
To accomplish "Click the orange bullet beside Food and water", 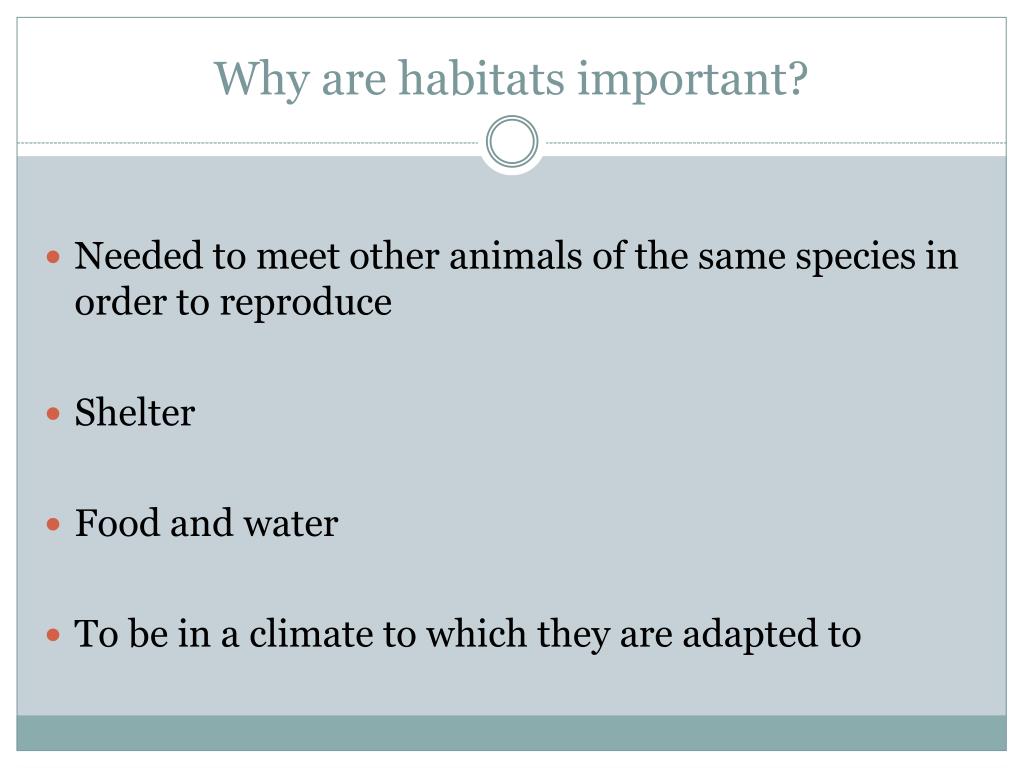I will coord(54,524).
